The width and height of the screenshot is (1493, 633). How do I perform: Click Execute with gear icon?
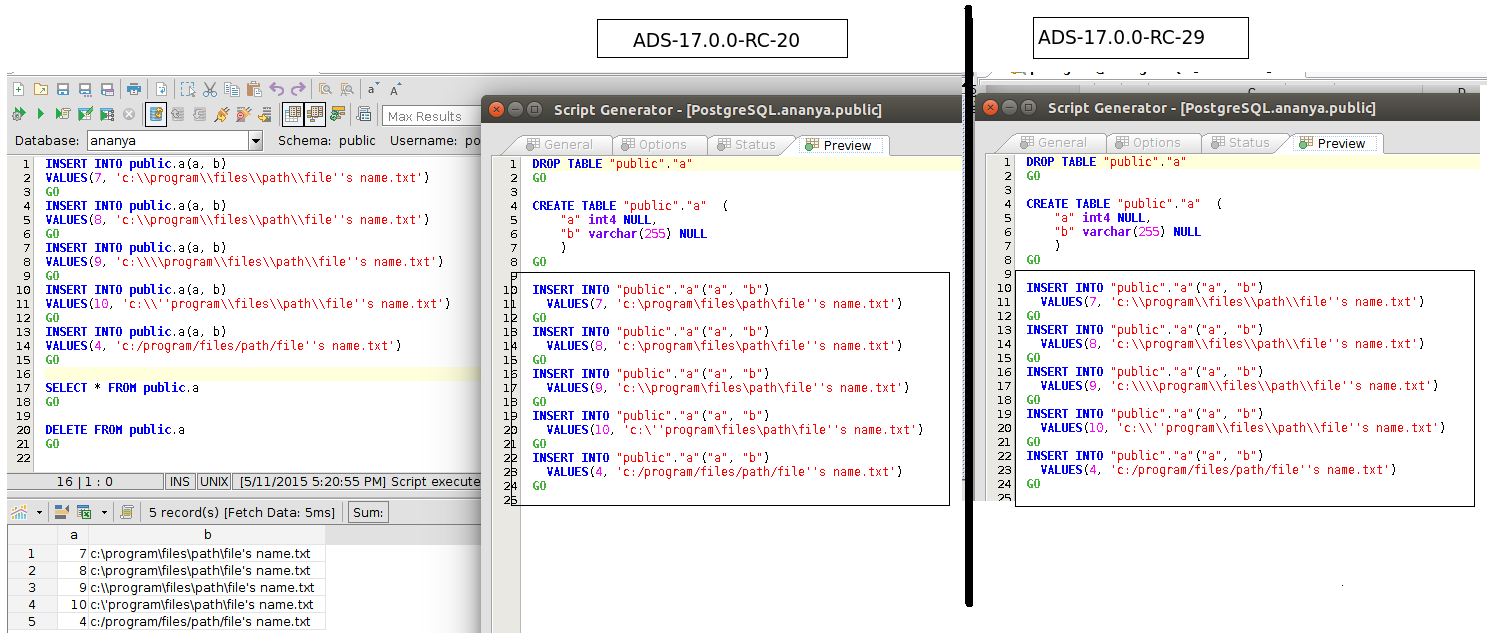(19, 114)
